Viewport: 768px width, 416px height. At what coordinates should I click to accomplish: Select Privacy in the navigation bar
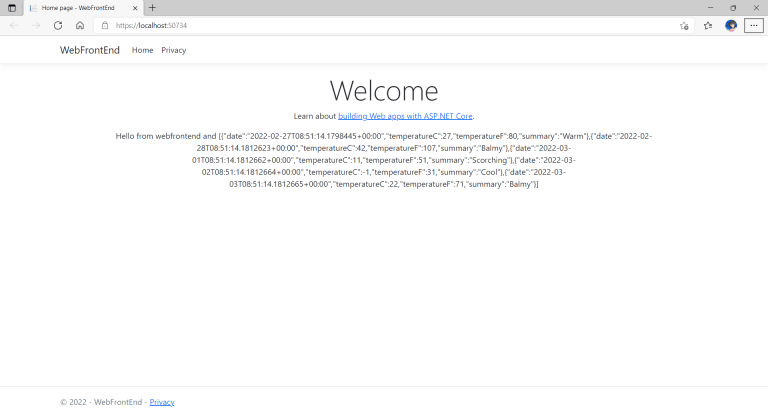(174, 50)
